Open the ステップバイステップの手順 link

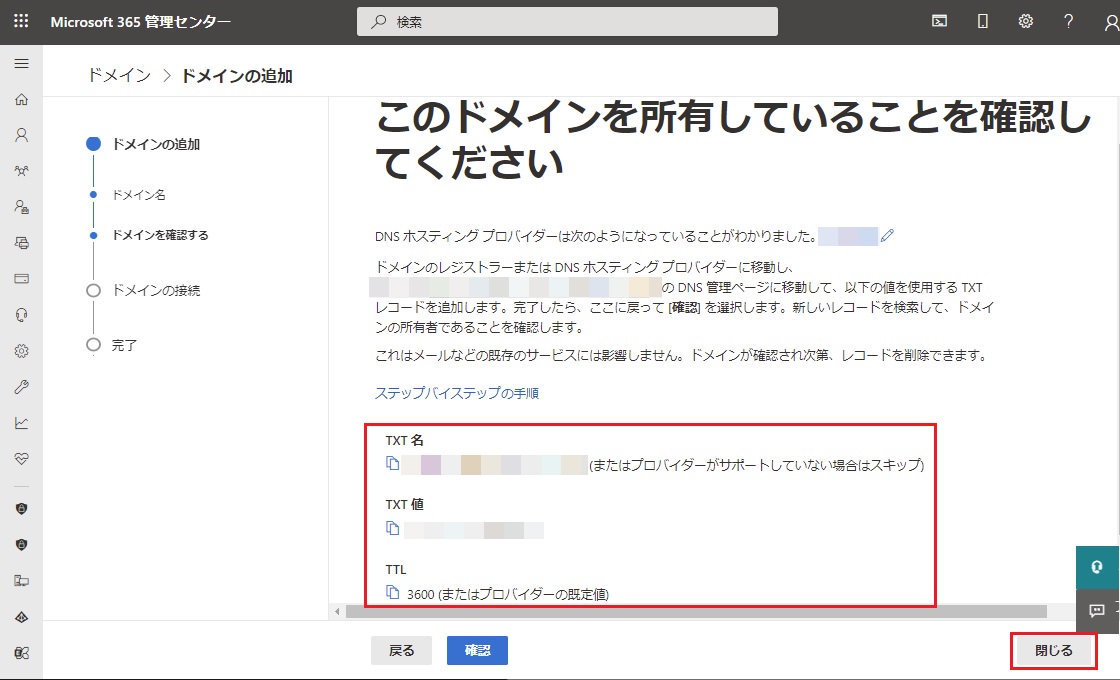[x=457, y=393]
